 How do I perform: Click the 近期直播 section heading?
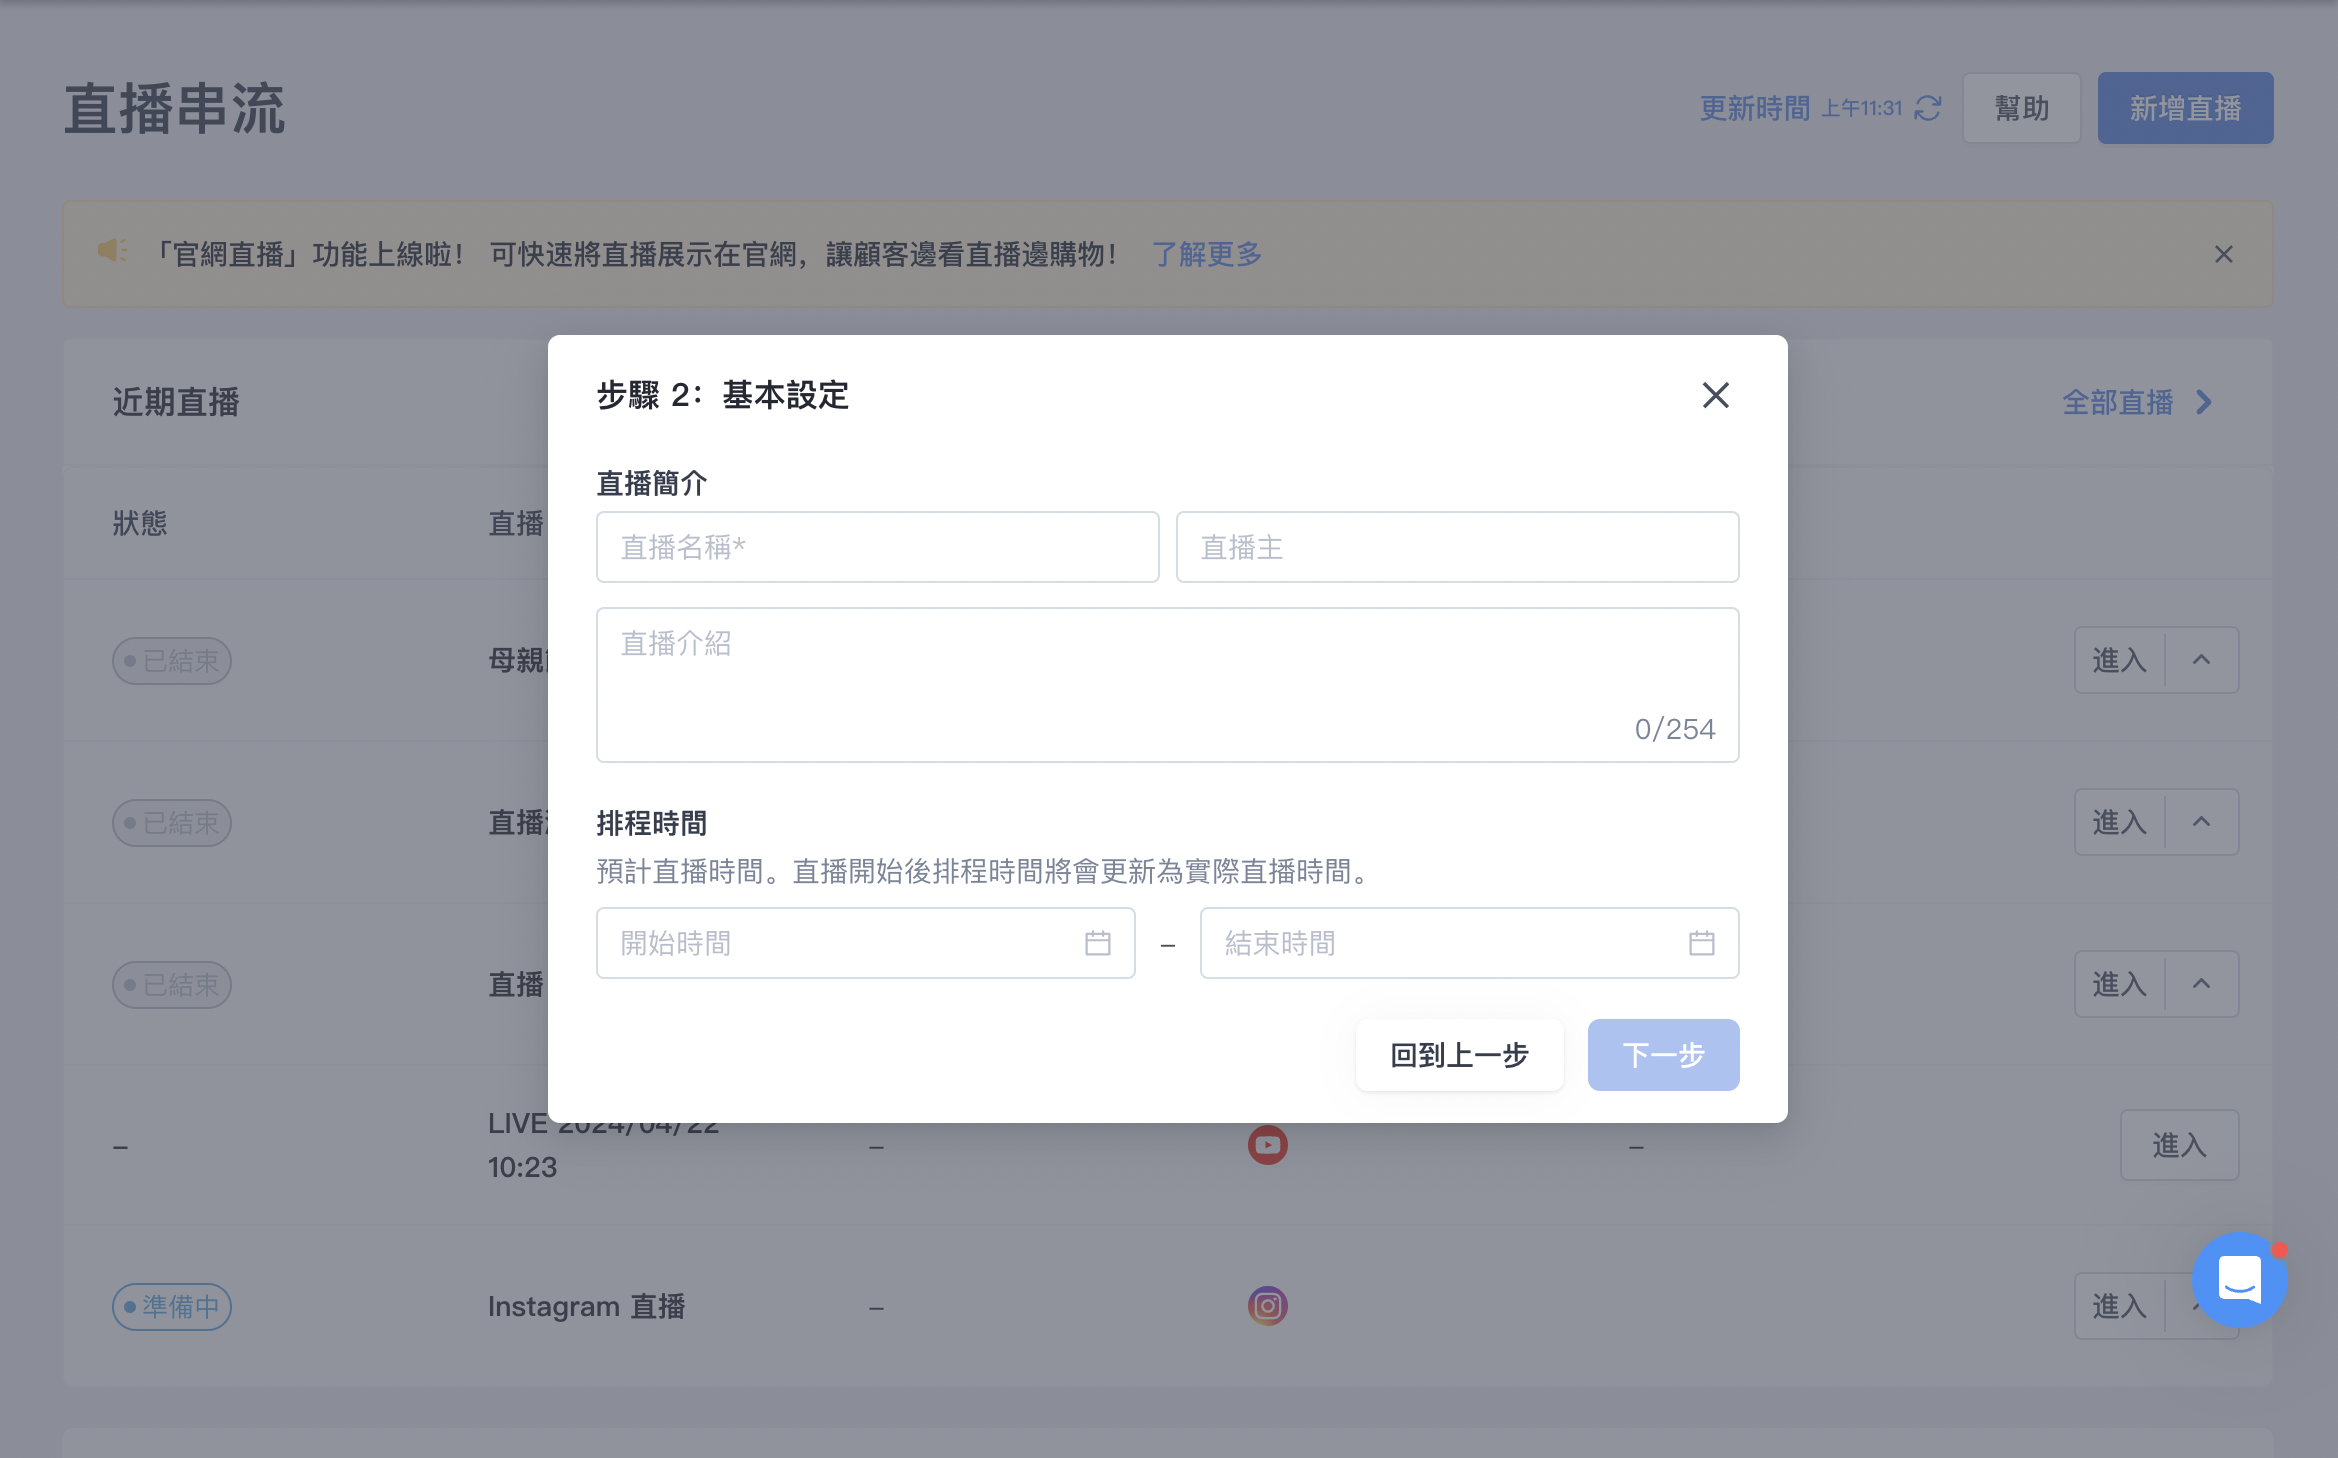176,402
